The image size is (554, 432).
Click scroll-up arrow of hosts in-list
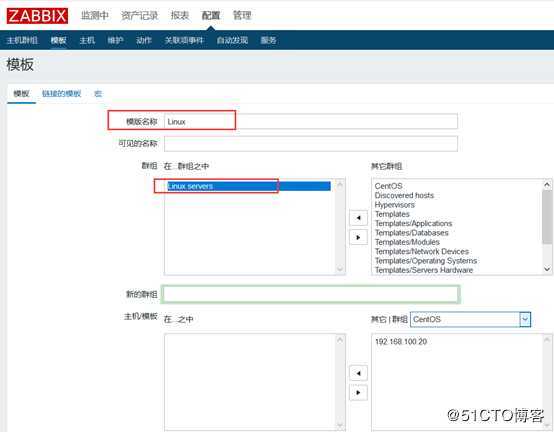[340, 339]
